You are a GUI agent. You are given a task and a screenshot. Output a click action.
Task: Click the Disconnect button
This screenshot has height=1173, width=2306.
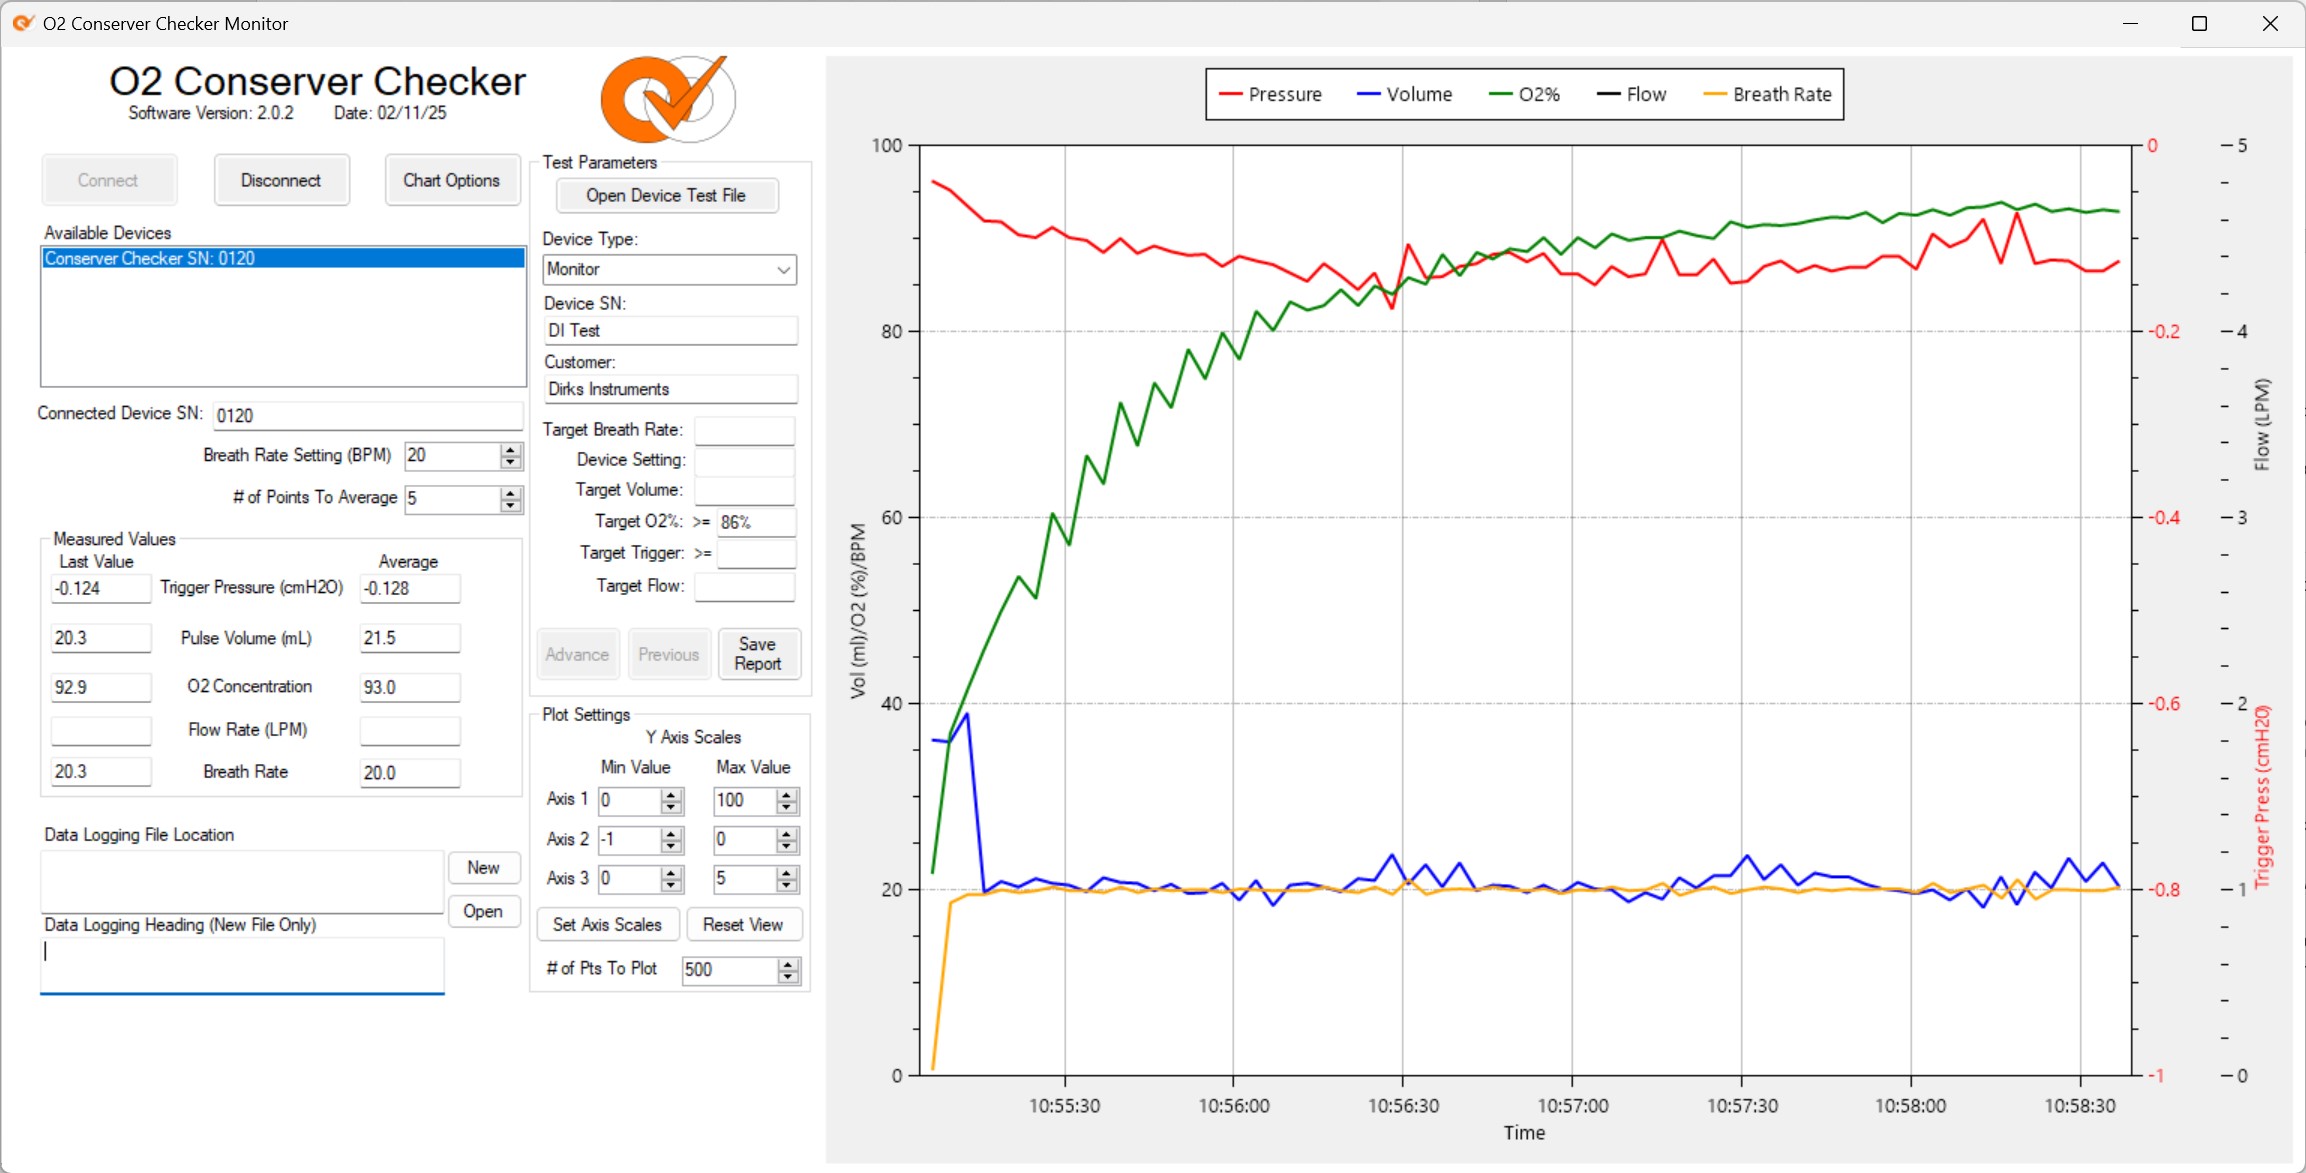[281, 180]
